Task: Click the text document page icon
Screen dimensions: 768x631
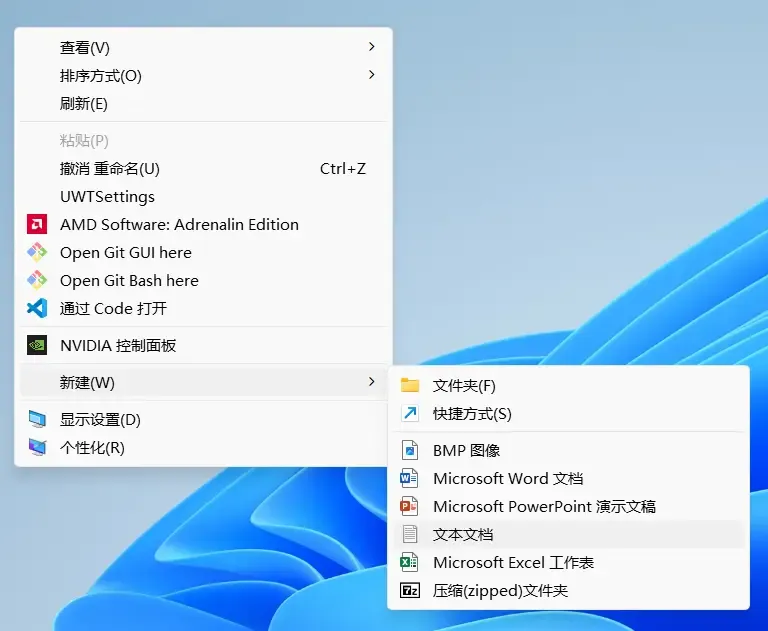Action: 410,534
